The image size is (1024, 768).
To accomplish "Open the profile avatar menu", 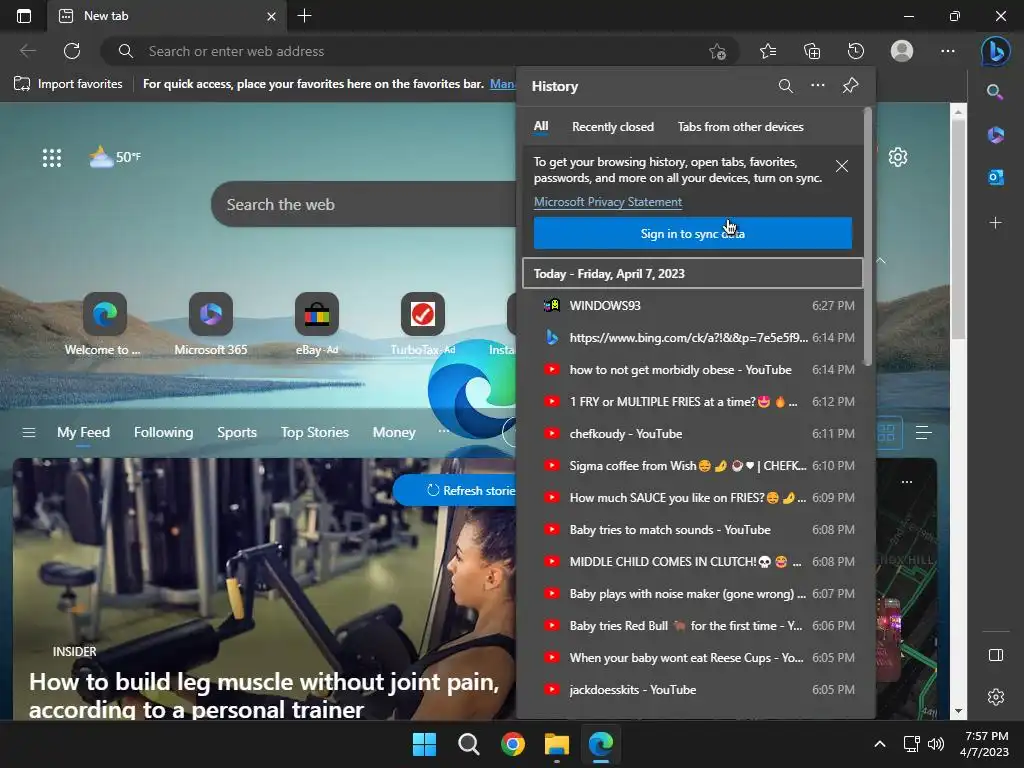I will pyautogui.click(x=902, y=51).
